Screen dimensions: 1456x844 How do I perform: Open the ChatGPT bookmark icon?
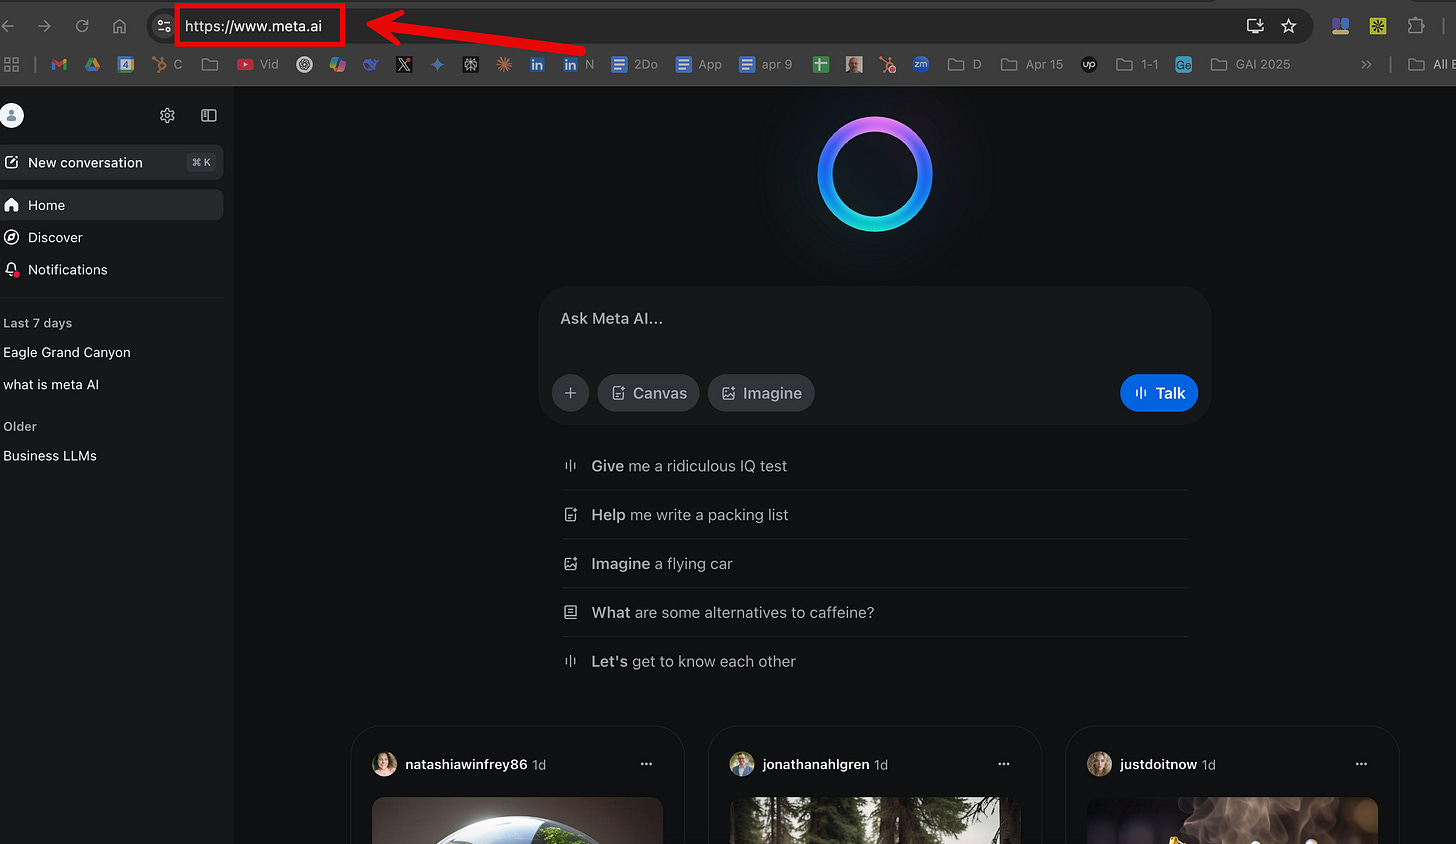click(305, 64)
